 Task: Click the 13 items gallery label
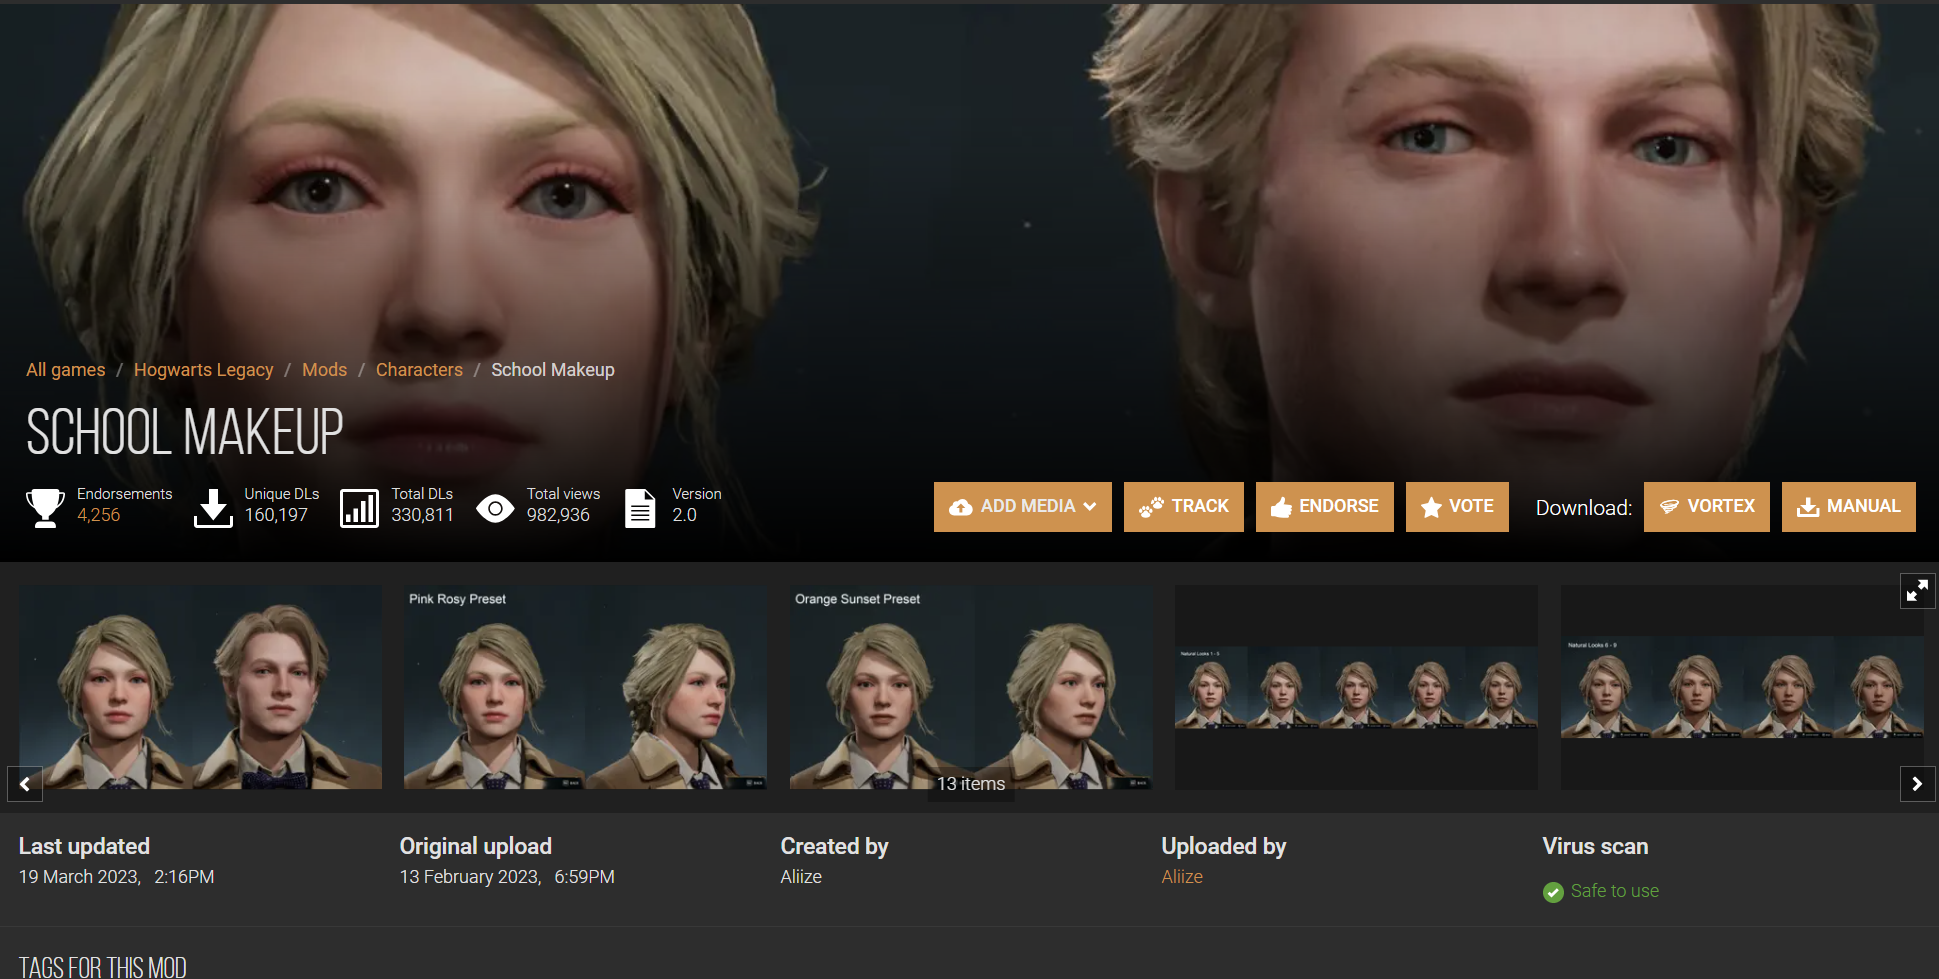[971, 784]
